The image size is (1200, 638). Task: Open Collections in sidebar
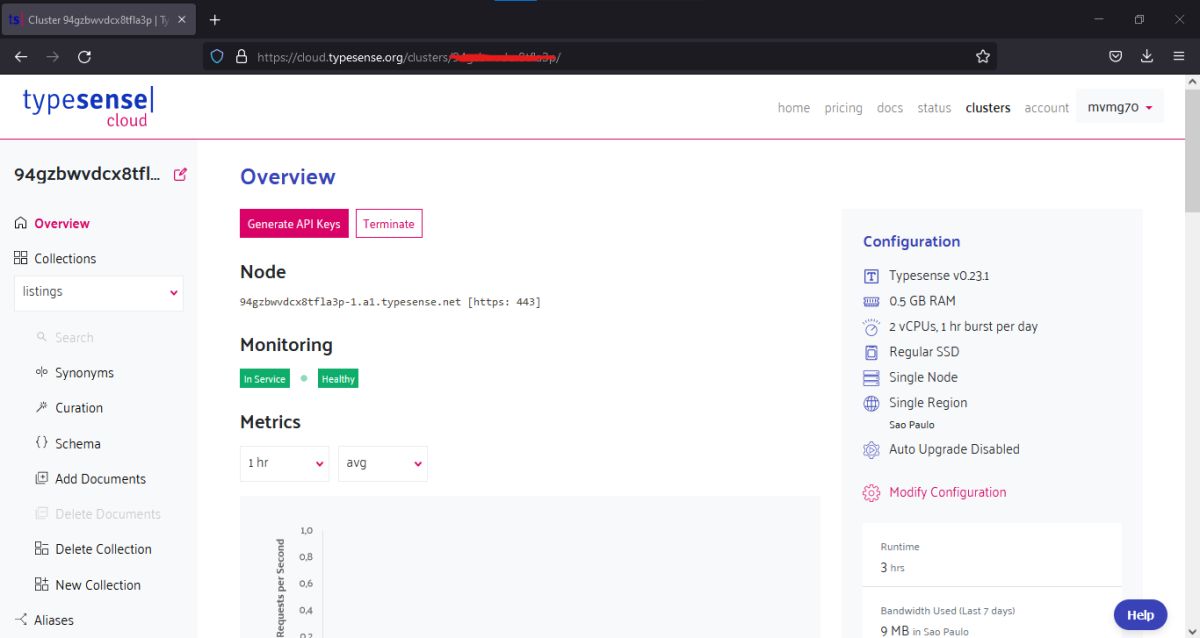pyautogui.click(x=65, y=258)
